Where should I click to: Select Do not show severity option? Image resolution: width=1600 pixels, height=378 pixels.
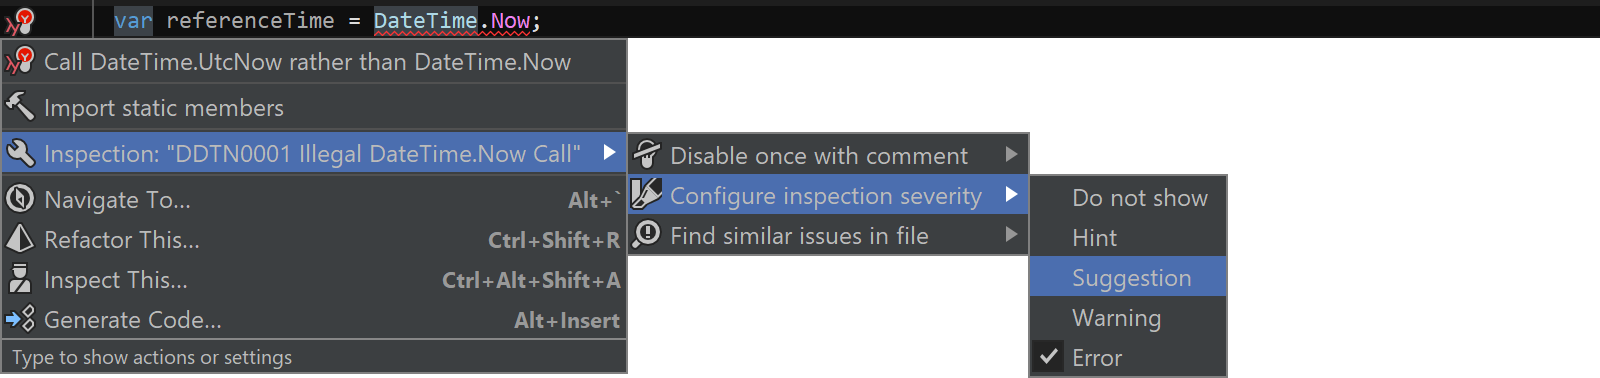click(x=1128, y=197)
